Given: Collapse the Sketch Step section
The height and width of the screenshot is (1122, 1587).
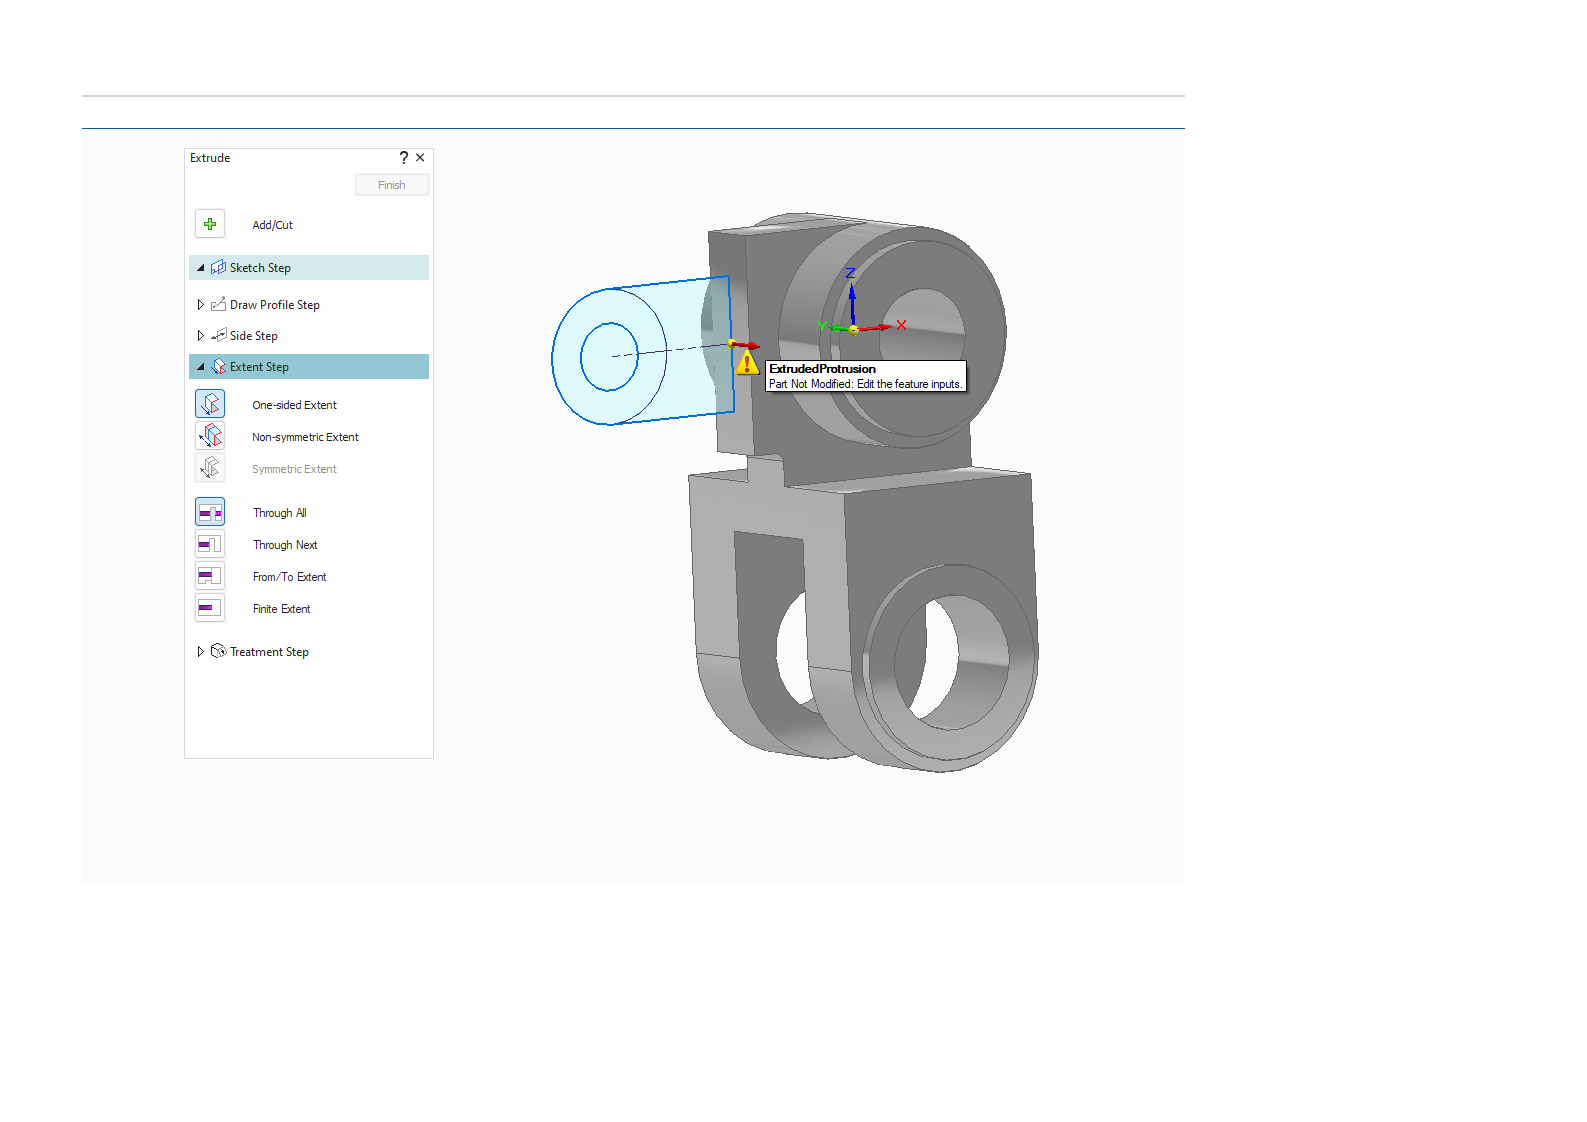Looking at the screenshot, I should [x=200, y=268].
